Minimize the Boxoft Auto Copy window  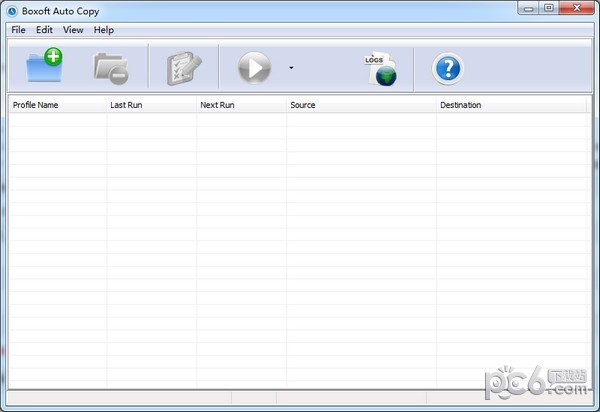pos(528,8)
